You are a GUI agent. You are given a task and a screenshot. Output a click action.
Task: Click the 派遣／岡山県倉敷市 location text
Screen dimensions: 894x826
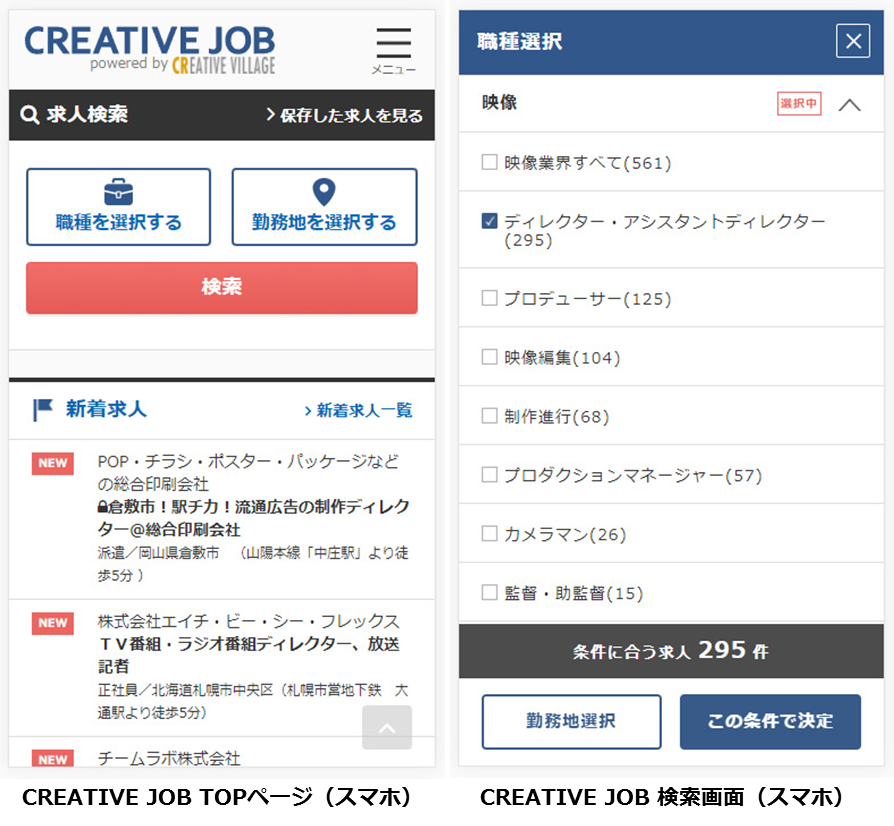tap(253, 564)
